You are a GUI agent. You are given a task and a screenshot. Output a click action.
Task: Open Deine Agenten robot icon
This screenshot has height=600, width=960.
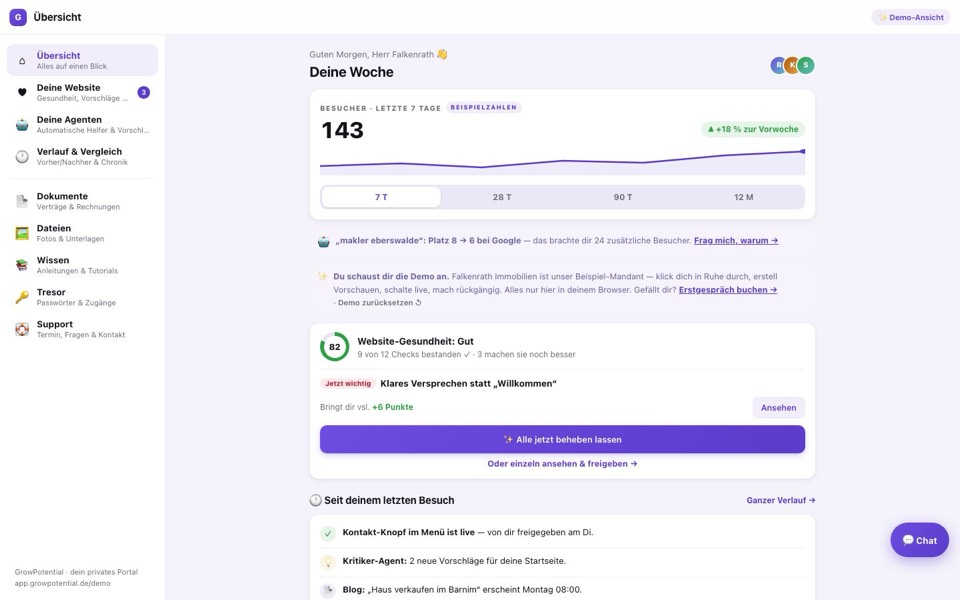click(22, 124)
